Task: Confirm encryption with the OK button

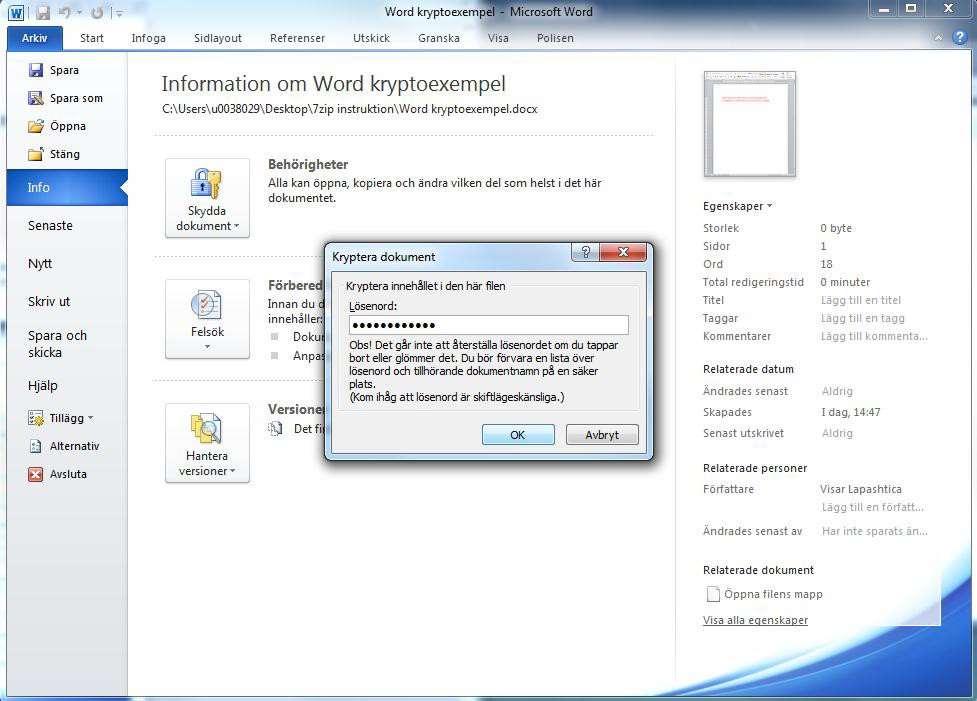Action: click(x=518, y=435)
